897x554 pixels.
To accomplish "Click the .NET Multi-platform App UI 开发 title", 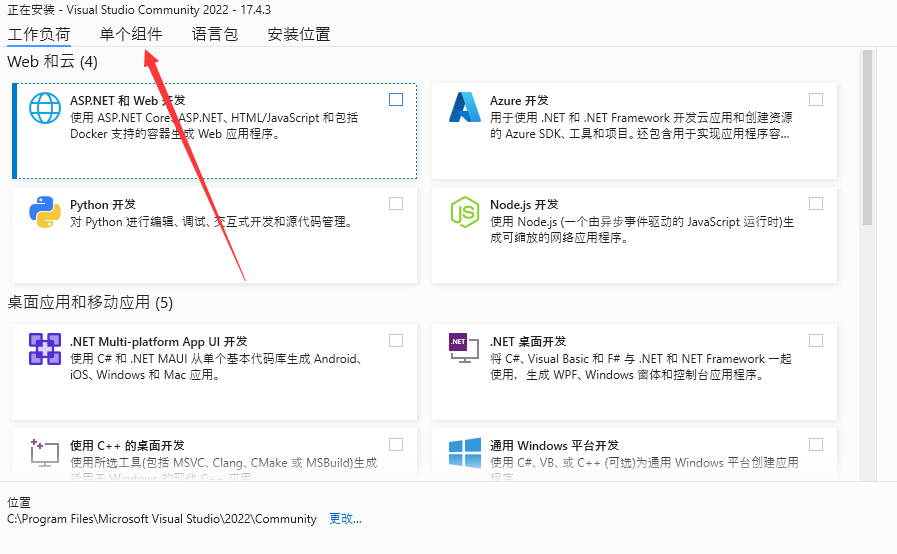I will pyautogui.click(x=158, y=342).
